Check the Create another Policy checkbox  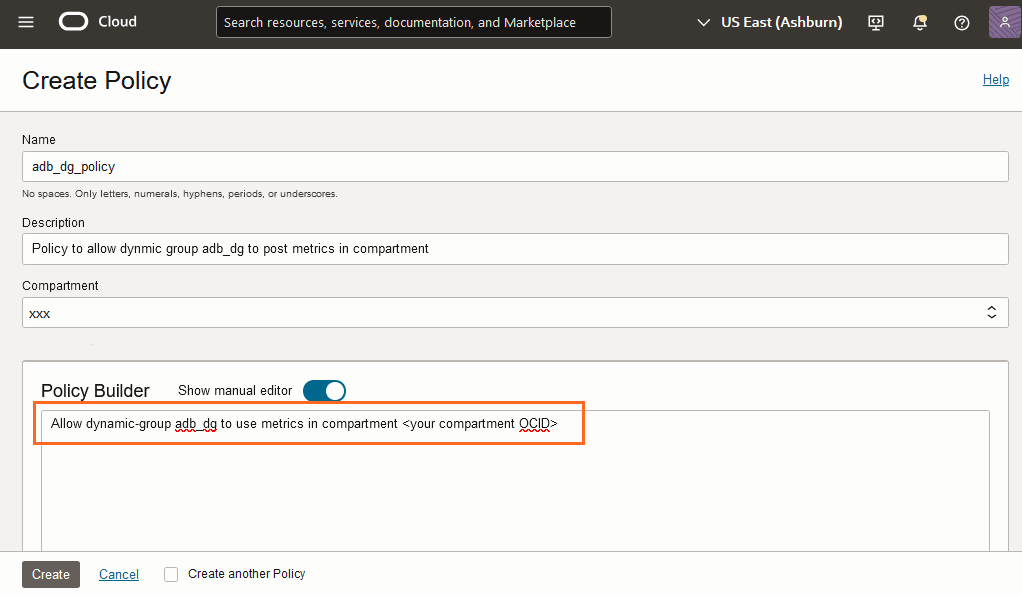[171, 574]
